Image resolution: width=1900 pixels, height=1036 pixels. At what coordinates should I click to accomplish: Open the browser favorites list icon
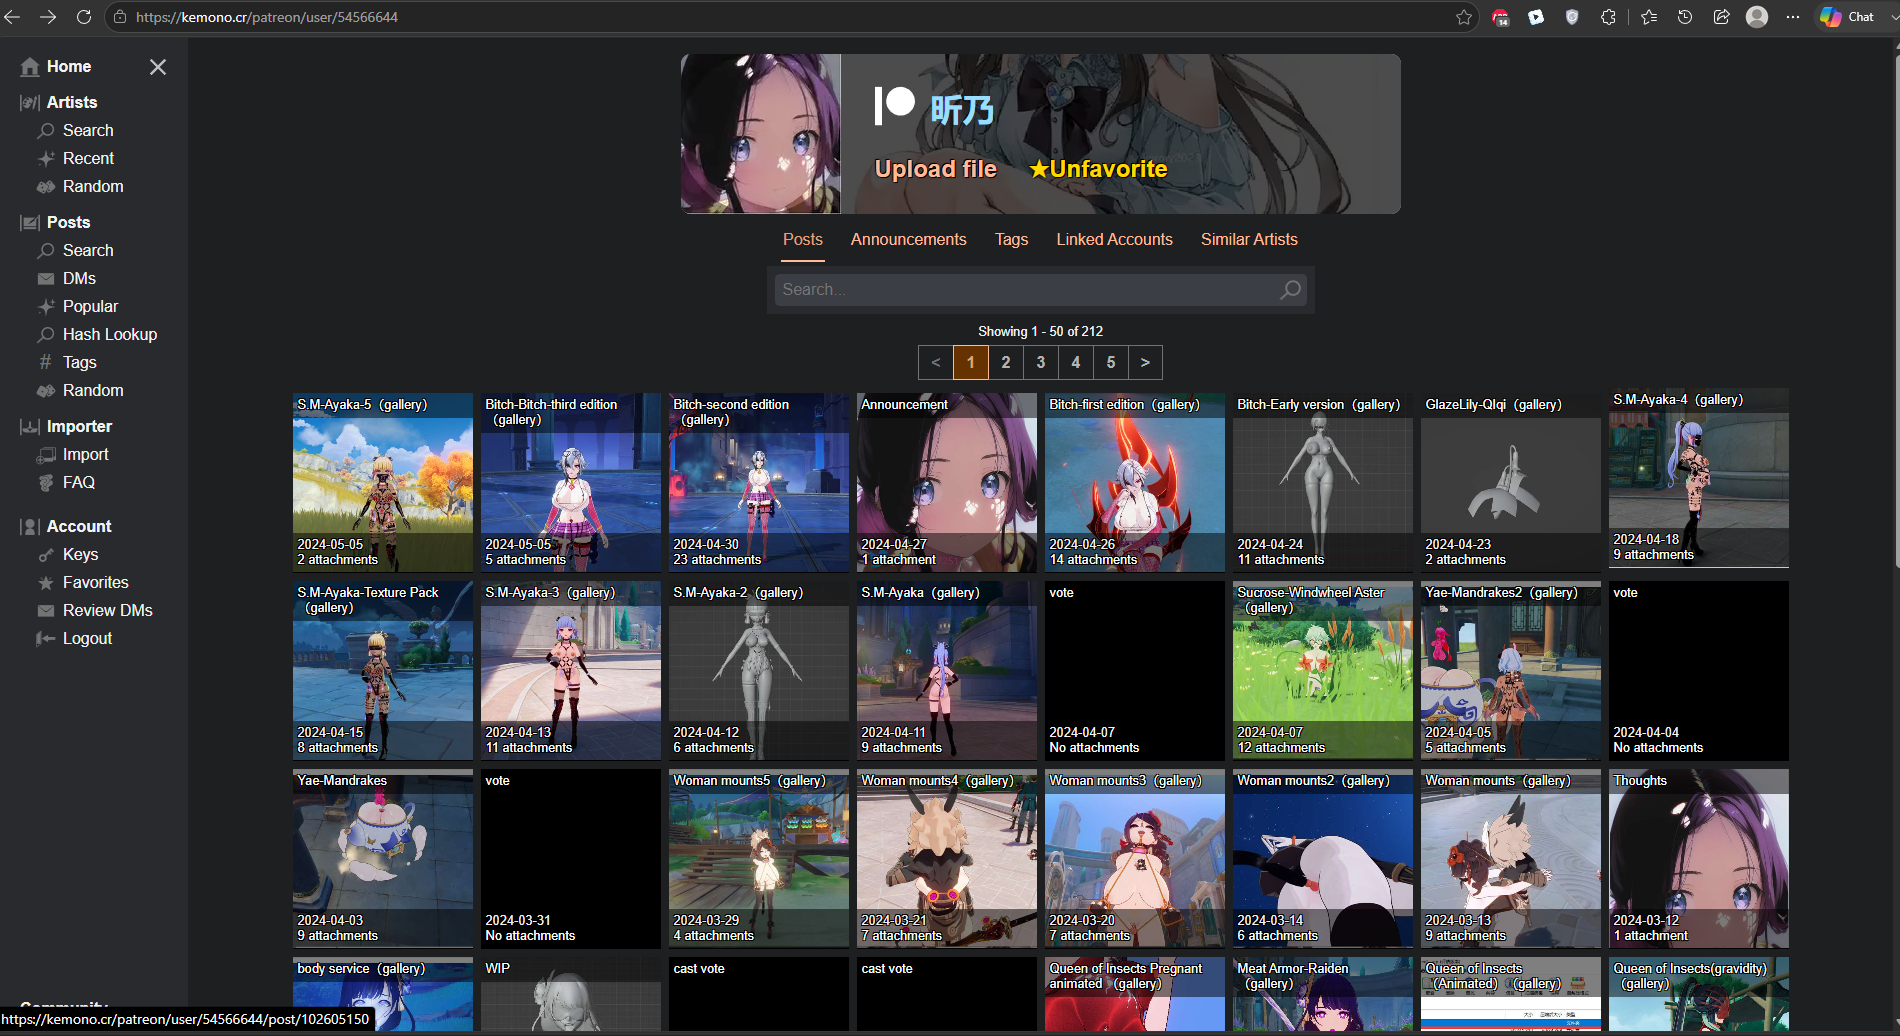click(1649, 17)
